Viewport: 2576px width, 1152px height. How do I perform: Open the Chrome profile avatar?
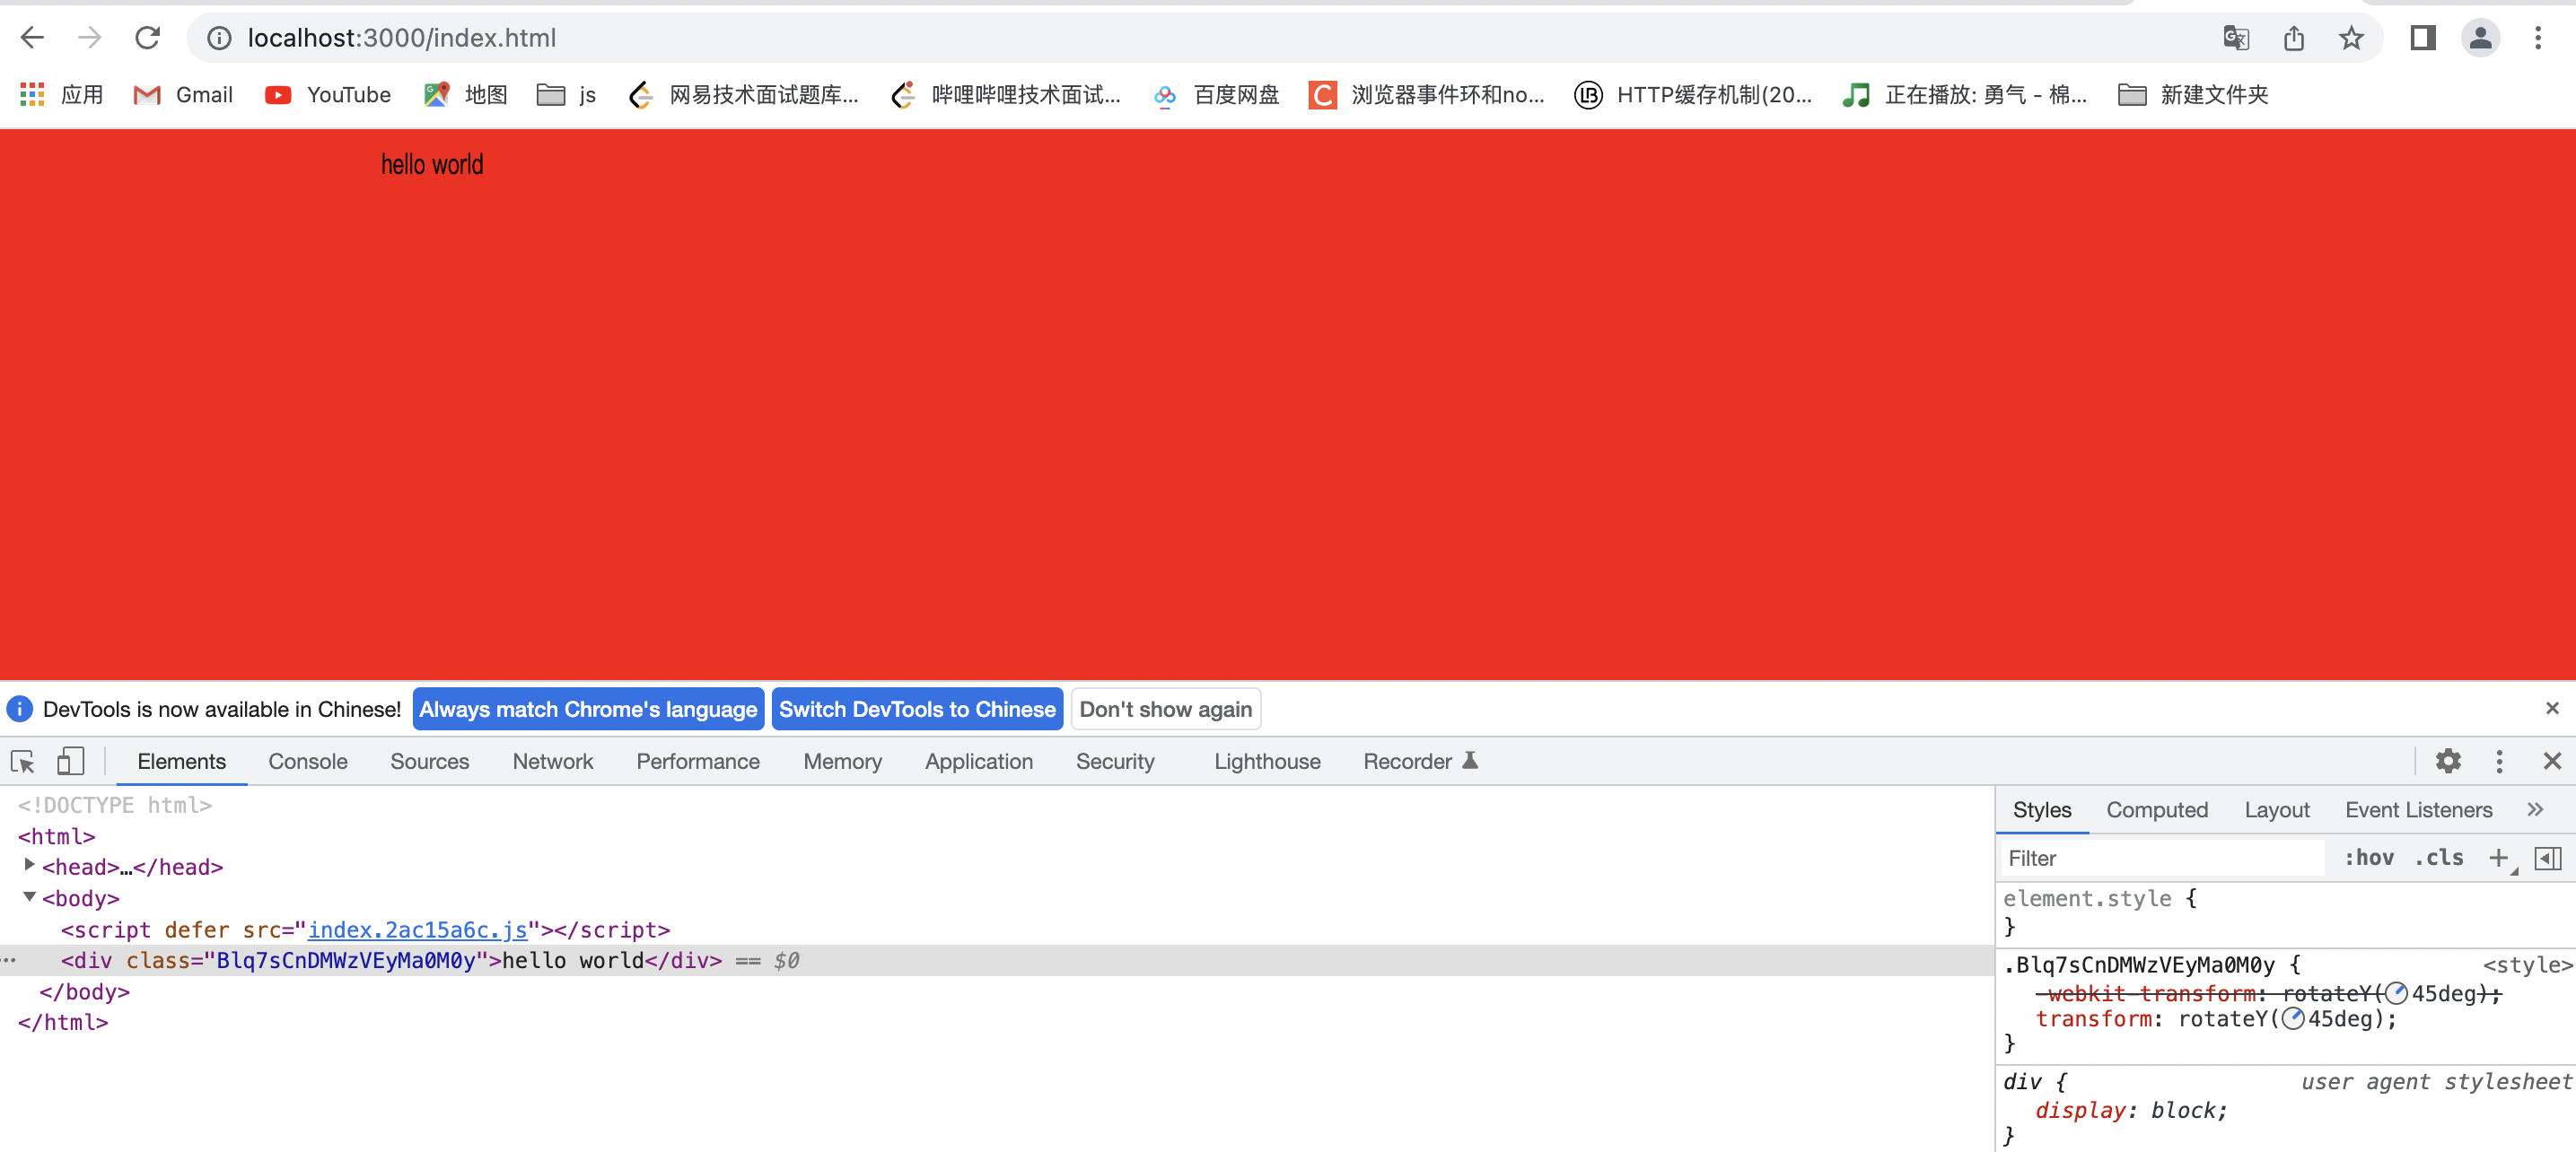point(2480,38)
